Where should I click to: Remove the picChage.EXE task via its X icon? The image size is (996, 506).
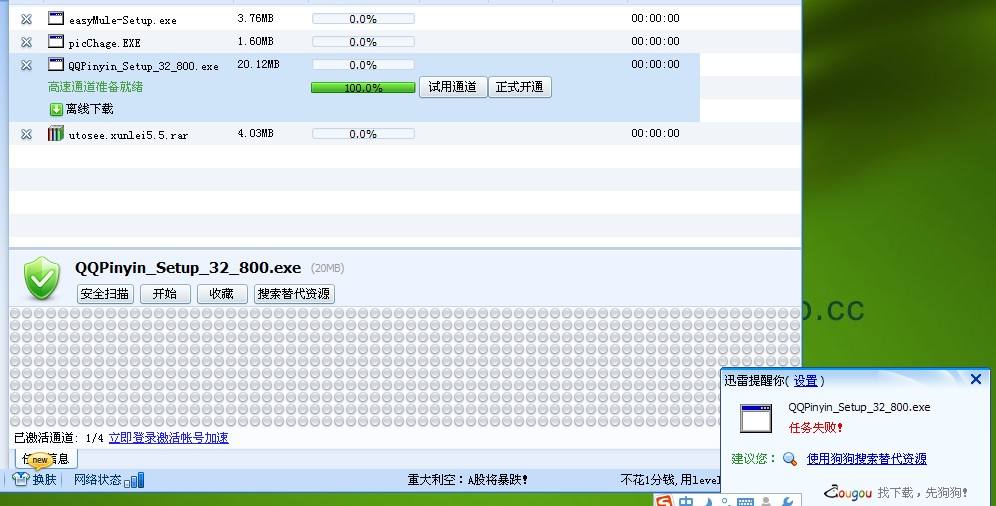click(x=26, y=42)
